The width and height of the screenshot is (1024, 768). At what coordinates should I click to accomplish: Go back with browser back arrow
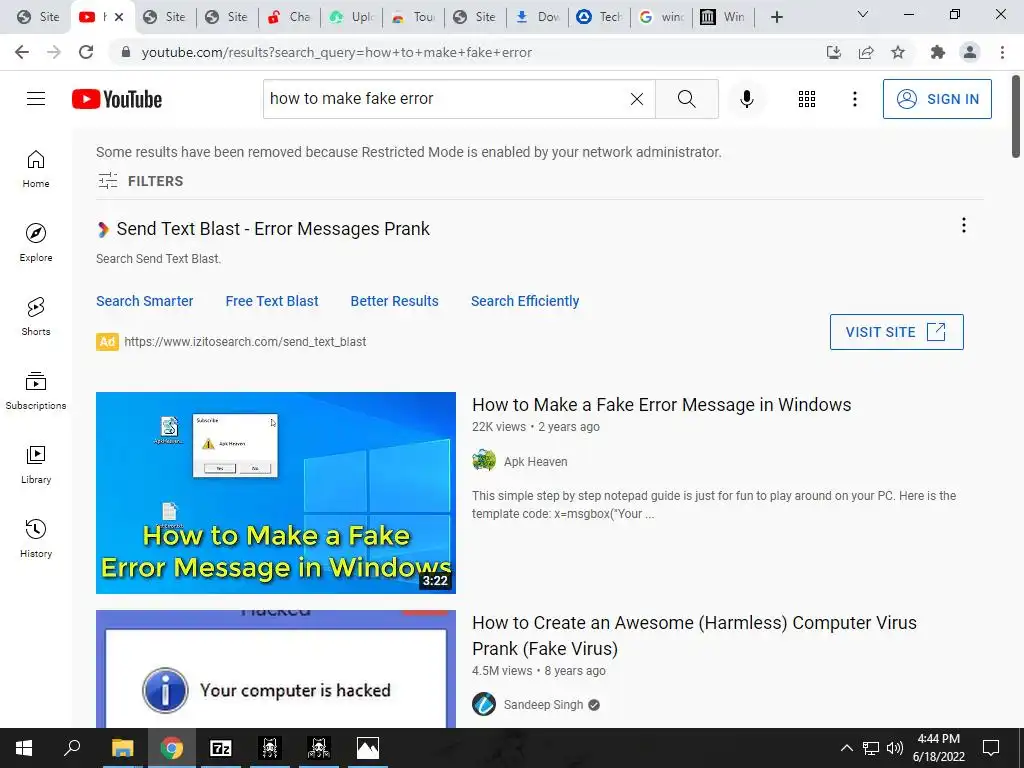(22, 52)
